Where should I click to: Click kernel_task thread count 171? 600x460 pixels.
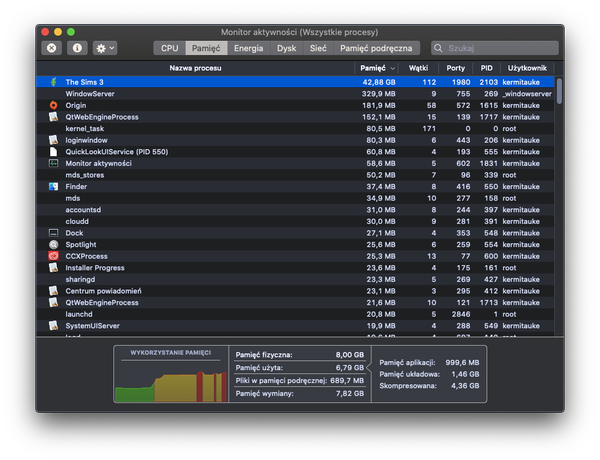click(x=429, y=129)
